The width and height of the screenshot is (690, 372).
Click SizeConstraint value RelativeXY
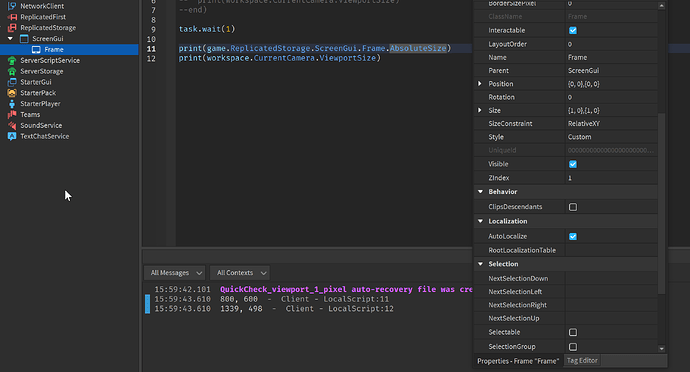611,124
